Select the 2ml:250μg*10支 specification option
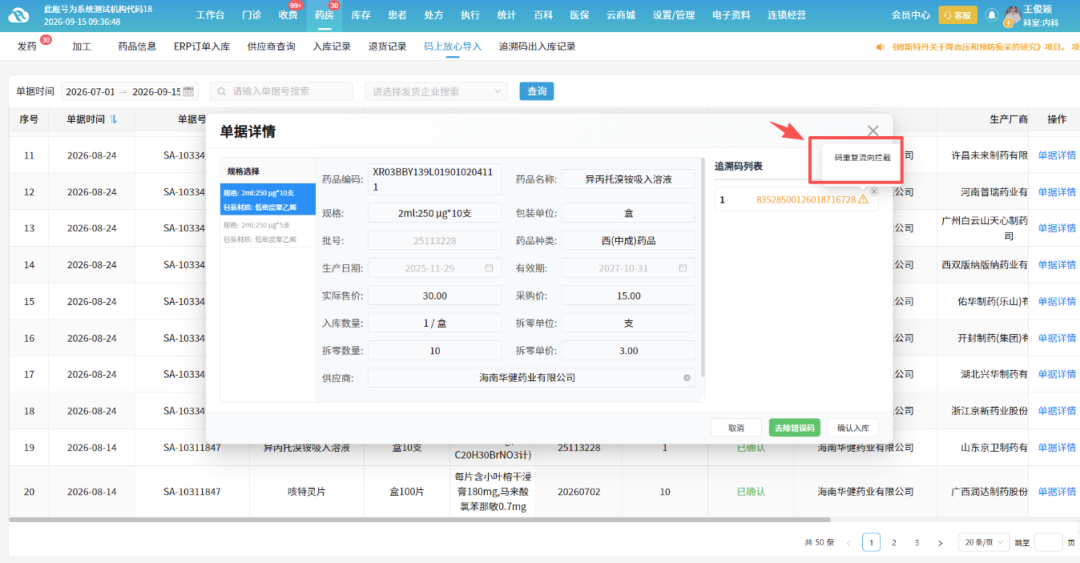This screenshot has height=563, width=1080. click(x=268, y=200)
